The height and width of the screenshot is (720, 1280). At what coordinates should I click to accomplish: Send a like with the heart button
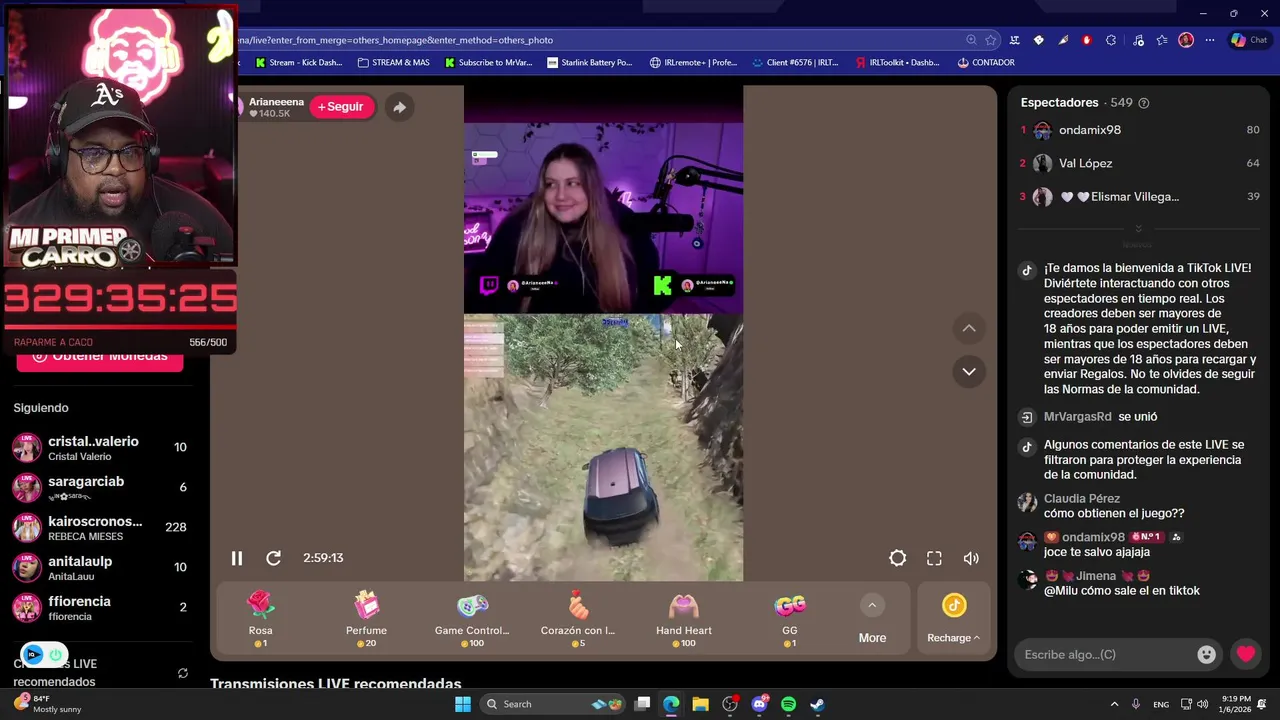click(1245, 655)
